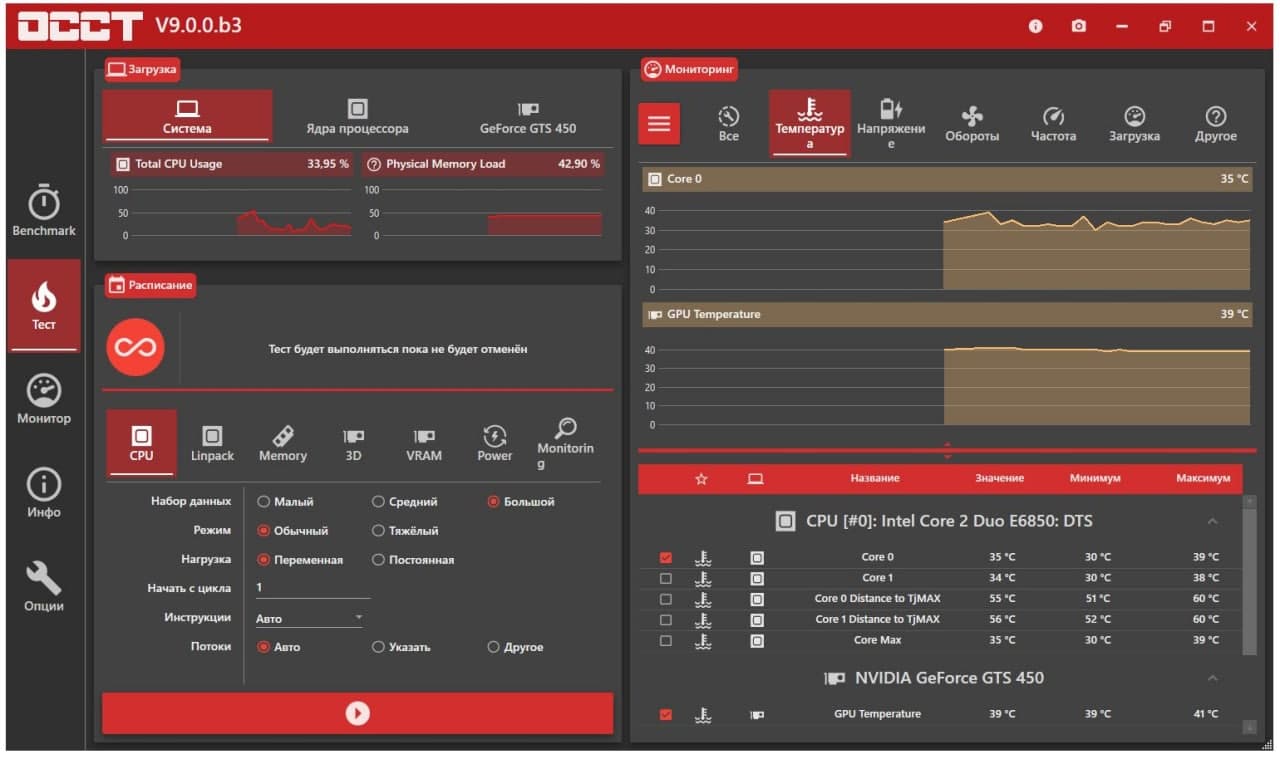Click thermometer icon in GPU Temperature row
Screen dimensions: 1280x759
(x=703, y=715)
